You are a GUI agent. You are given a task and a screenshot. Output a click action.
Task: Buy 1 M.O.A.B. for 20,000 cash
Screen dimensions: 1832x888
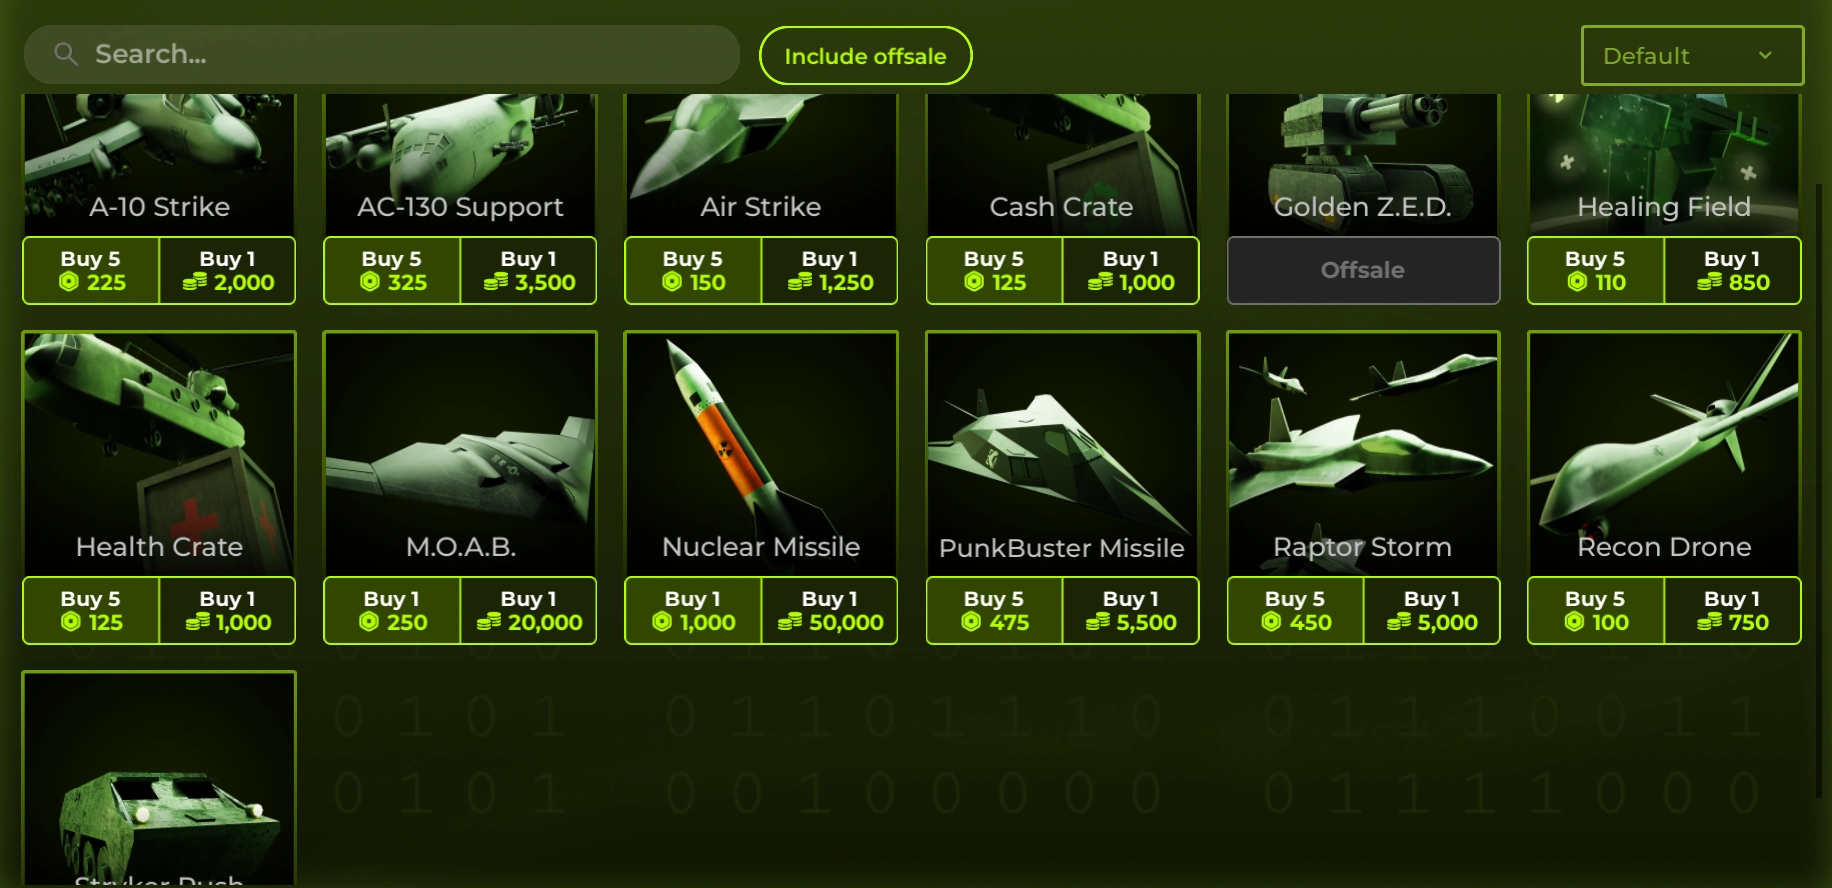click(528, 610)
